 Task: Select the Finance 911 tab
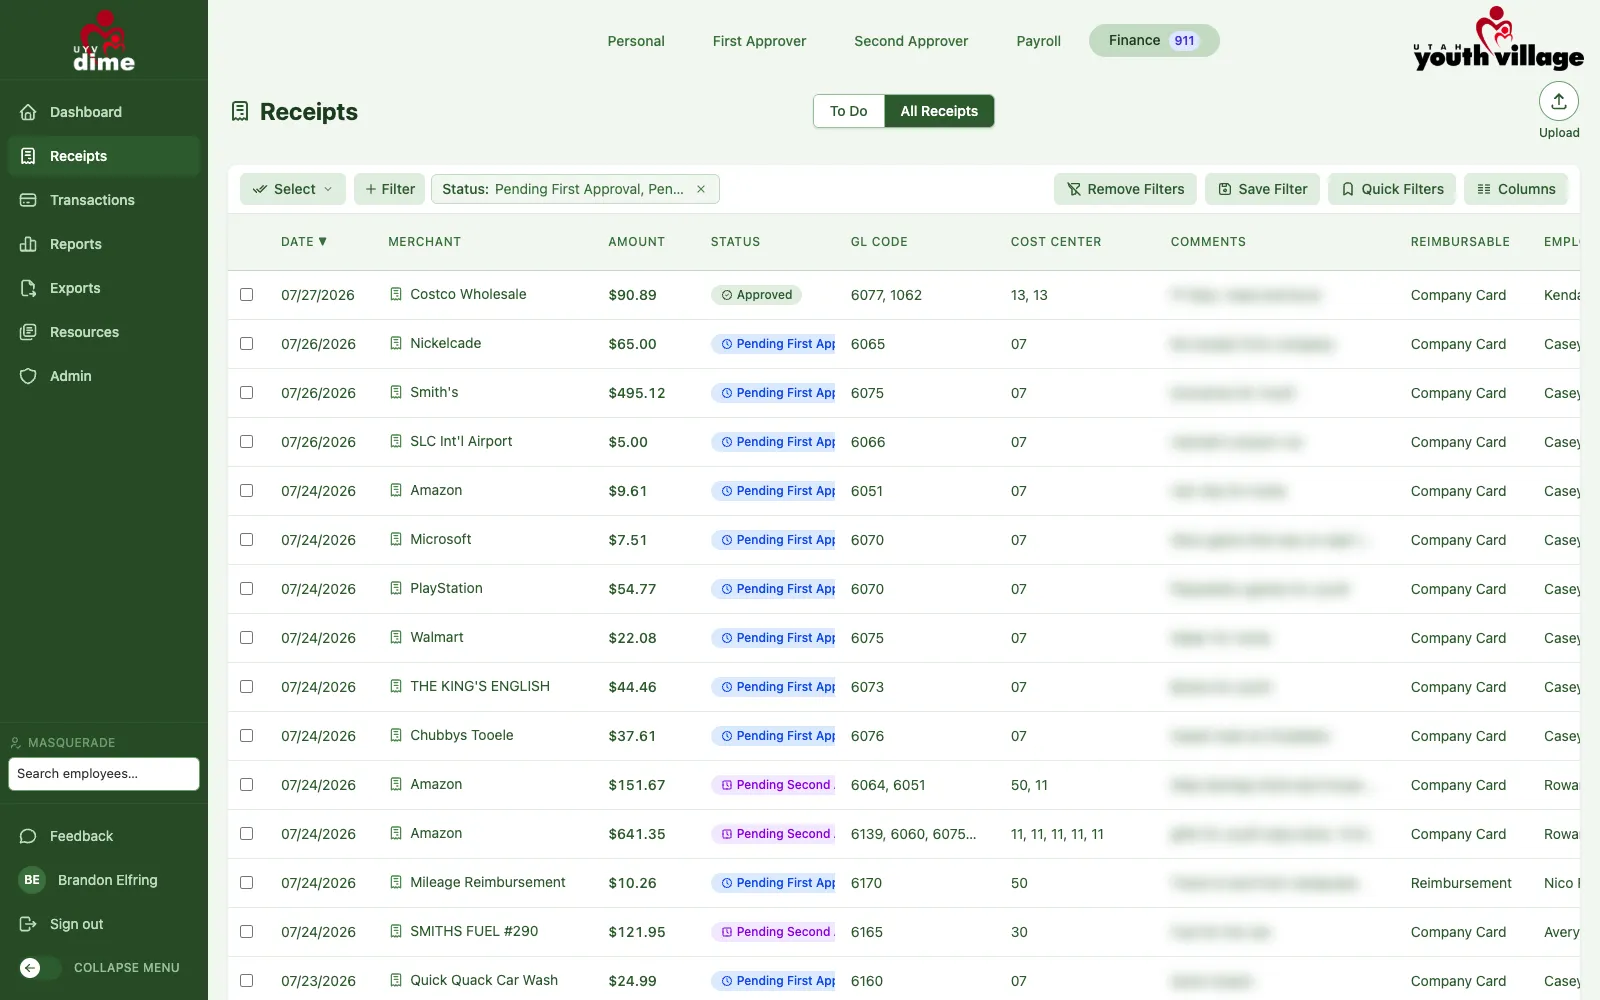click(1154, 41)
